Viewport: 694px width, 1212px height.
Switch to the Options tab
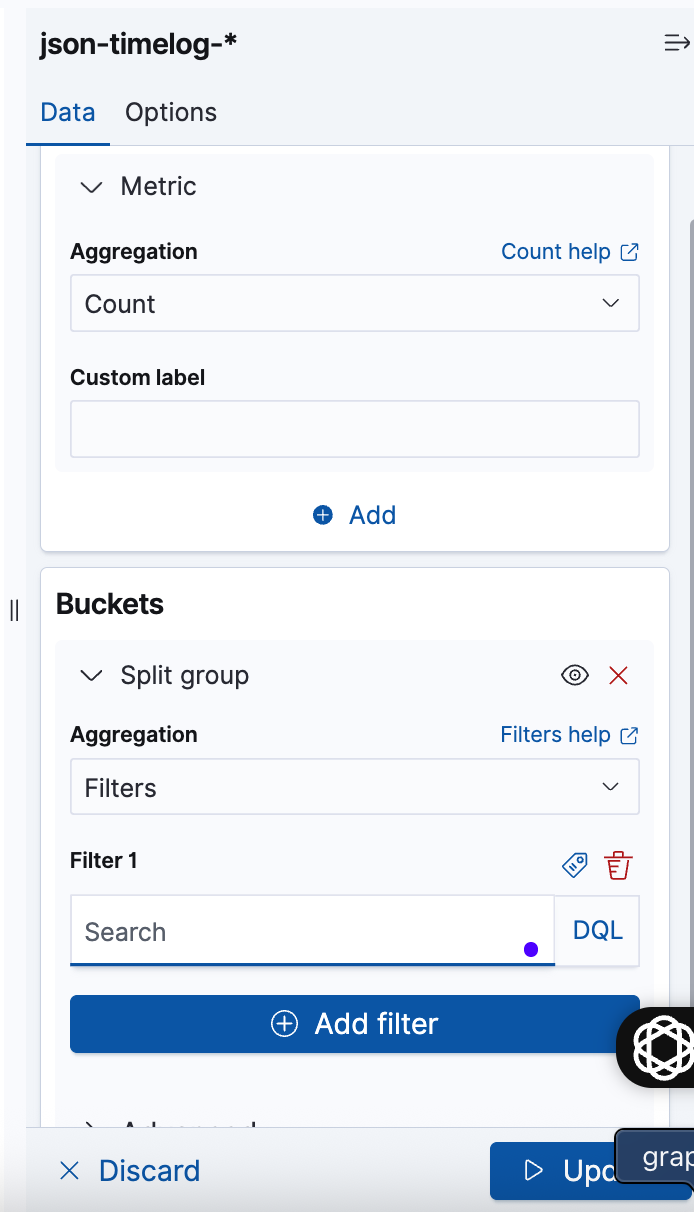pos(171,112)
